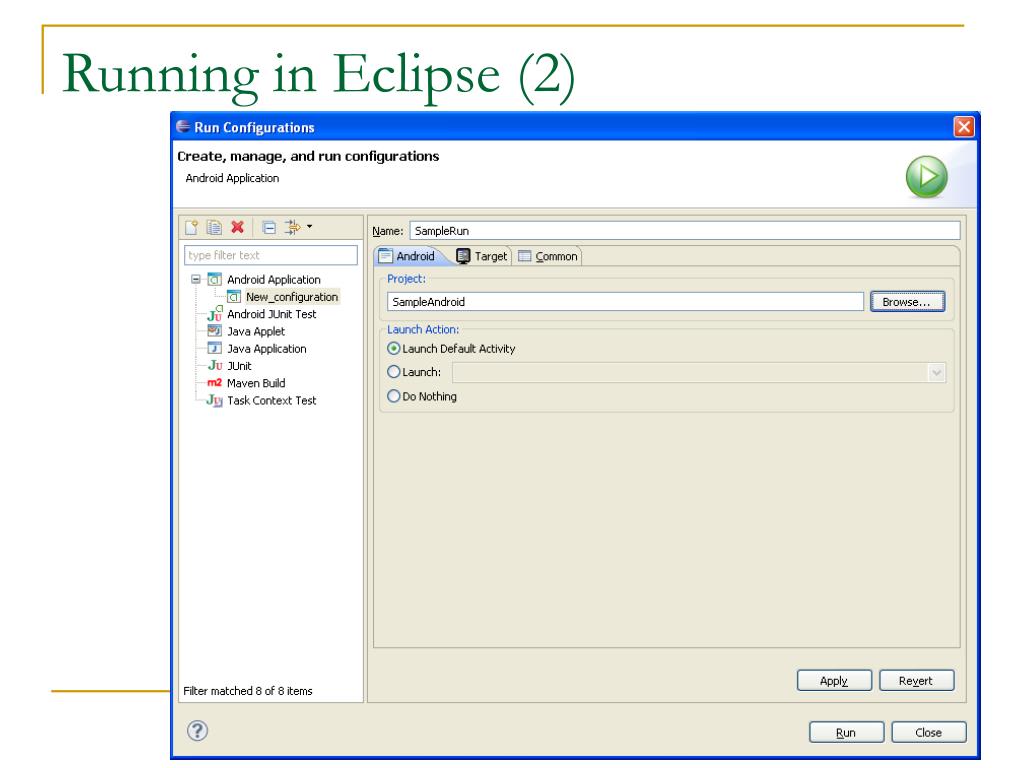Click the Java Applet icon
This screenshot has width=1024, height=768.
(x=215, y=331)
